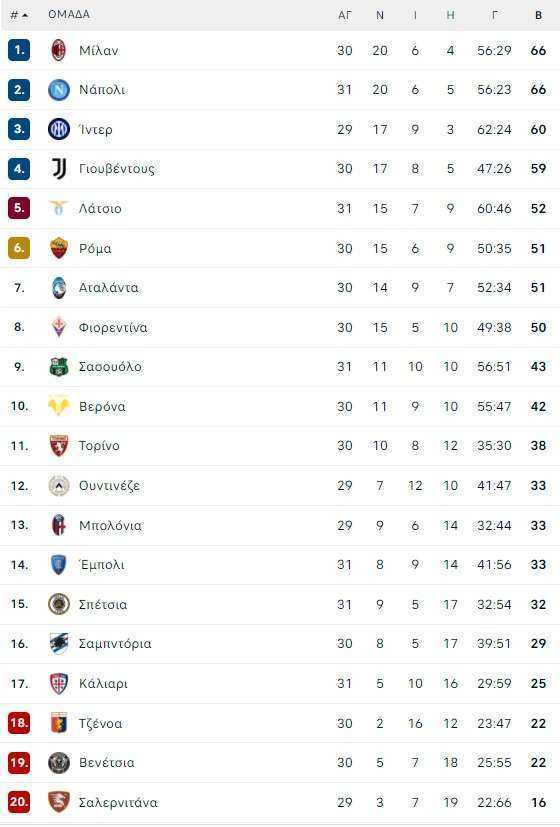Sort by the ΟΜΑΔΑ column header

69,14
